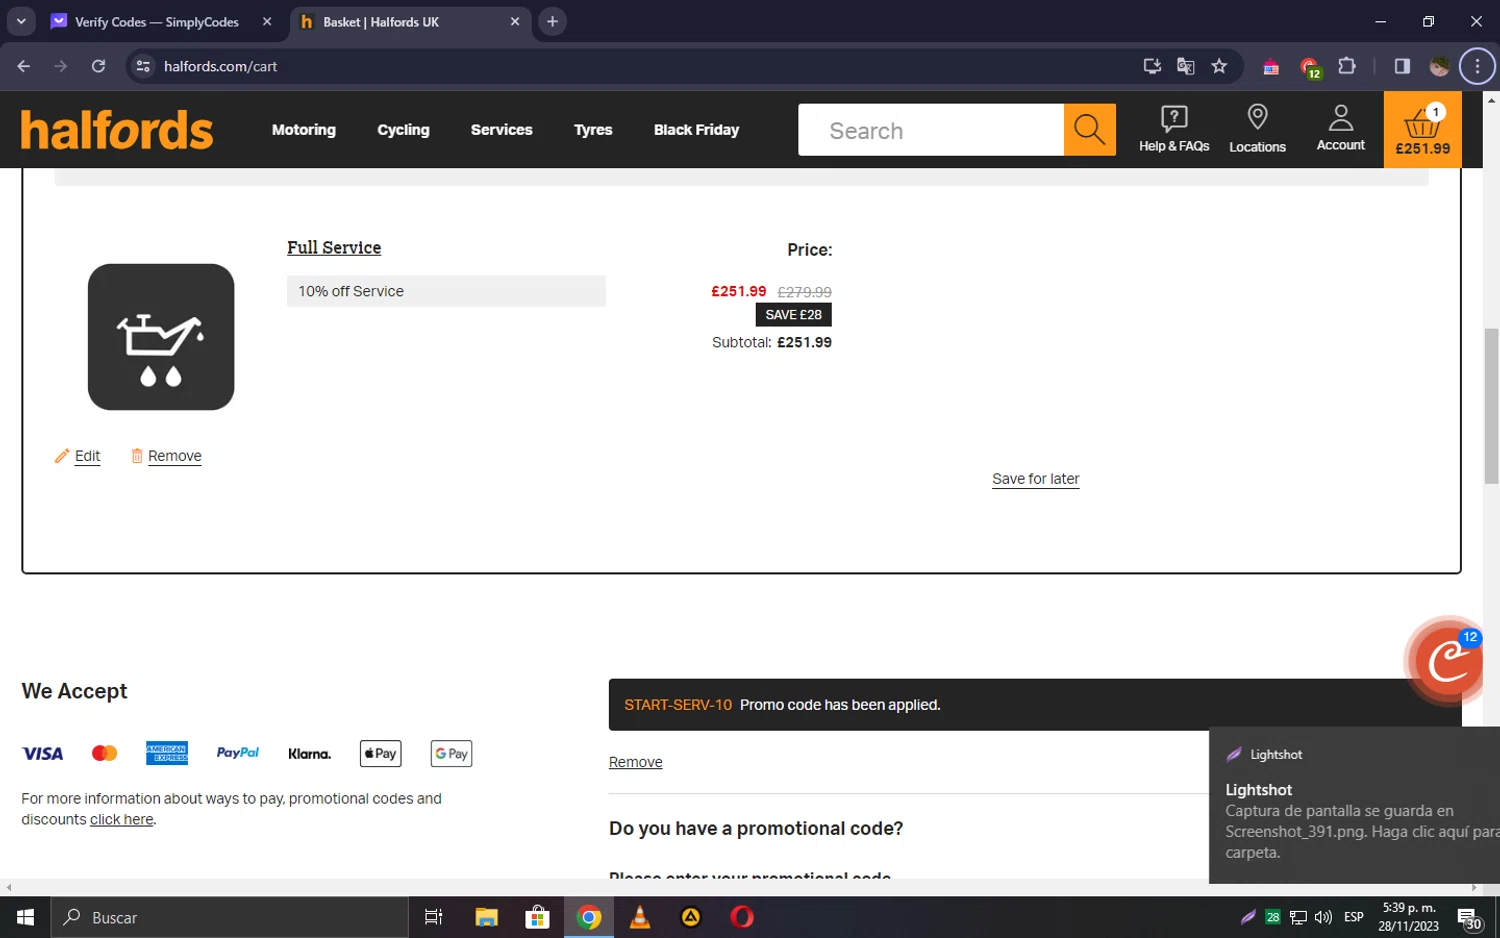Go forward in browser history

point(61,66)
